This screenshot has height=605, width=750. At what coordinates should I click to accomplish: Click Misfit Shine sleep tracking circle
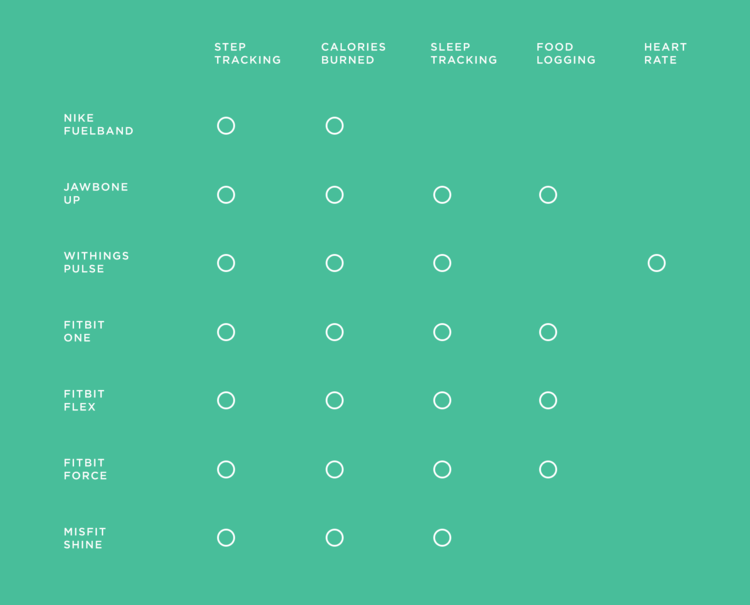tap(442, 538)
